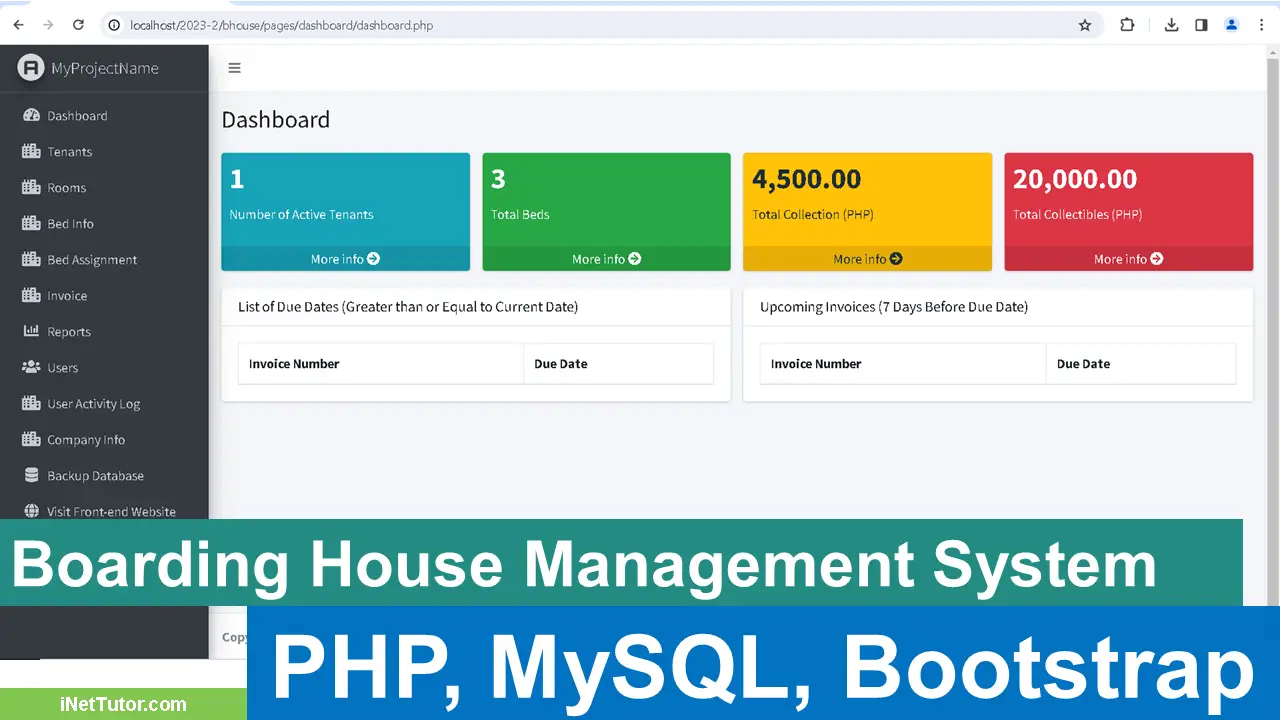
Task: Click Visit Front-end Website link
Action: [110, 511]
